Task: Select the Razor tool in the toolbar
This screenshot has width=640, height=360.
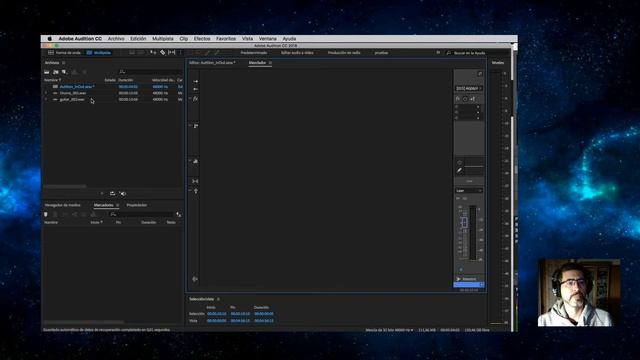Action: pos(162,53)
